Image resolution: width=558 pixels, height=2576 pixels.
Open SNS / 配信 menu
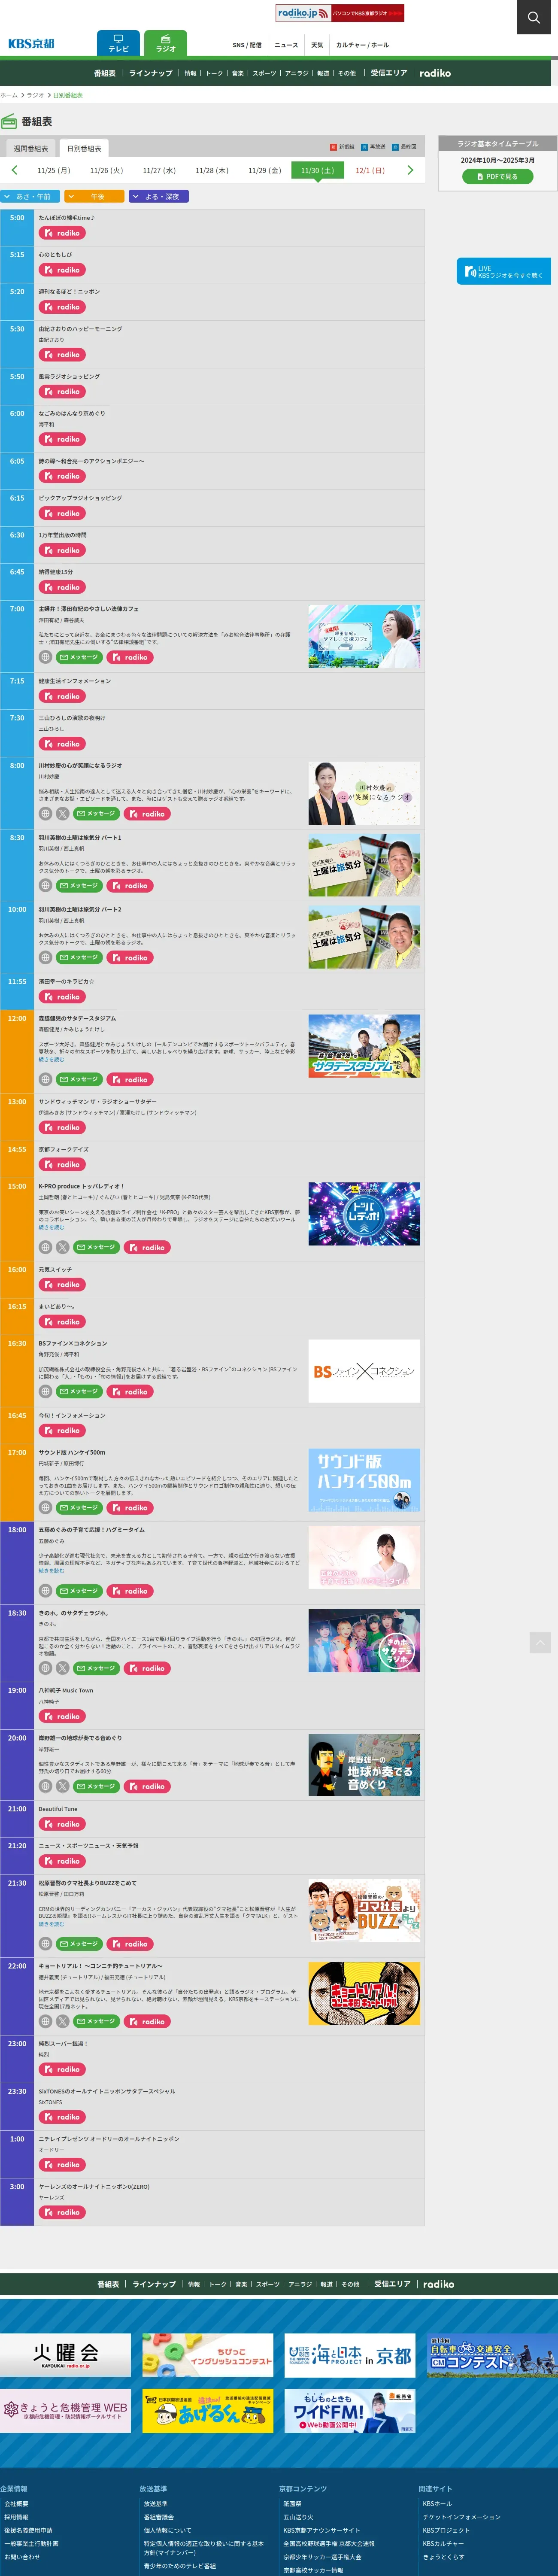pyautogui.click(x=247, y=45)
